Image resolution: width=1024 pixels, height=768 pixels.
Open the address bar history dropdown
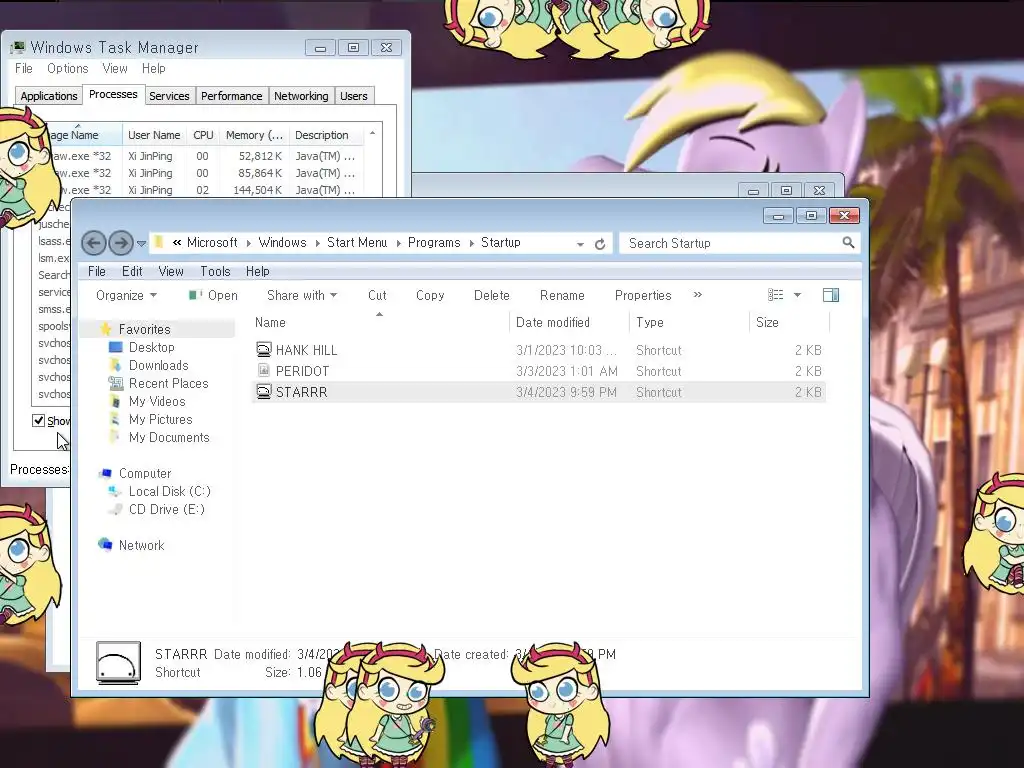580,244
